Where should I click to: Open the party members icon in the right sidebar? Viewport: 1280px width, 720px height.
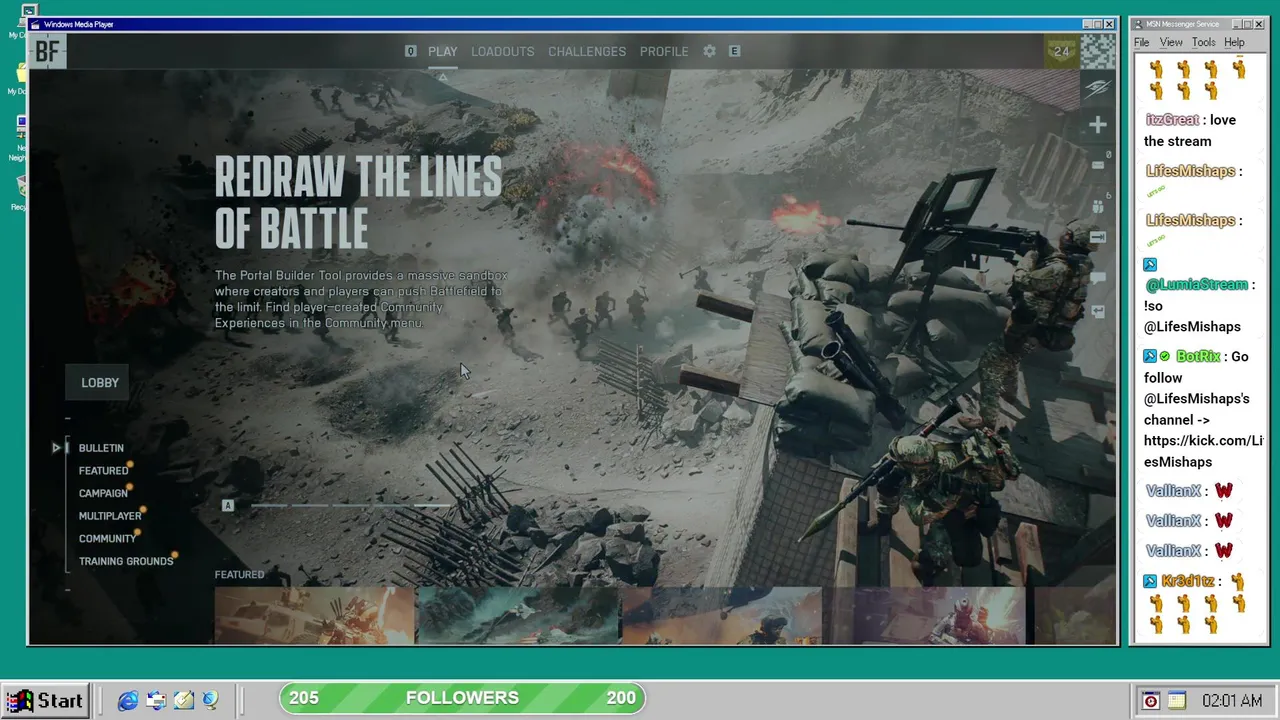[1097, 206]
